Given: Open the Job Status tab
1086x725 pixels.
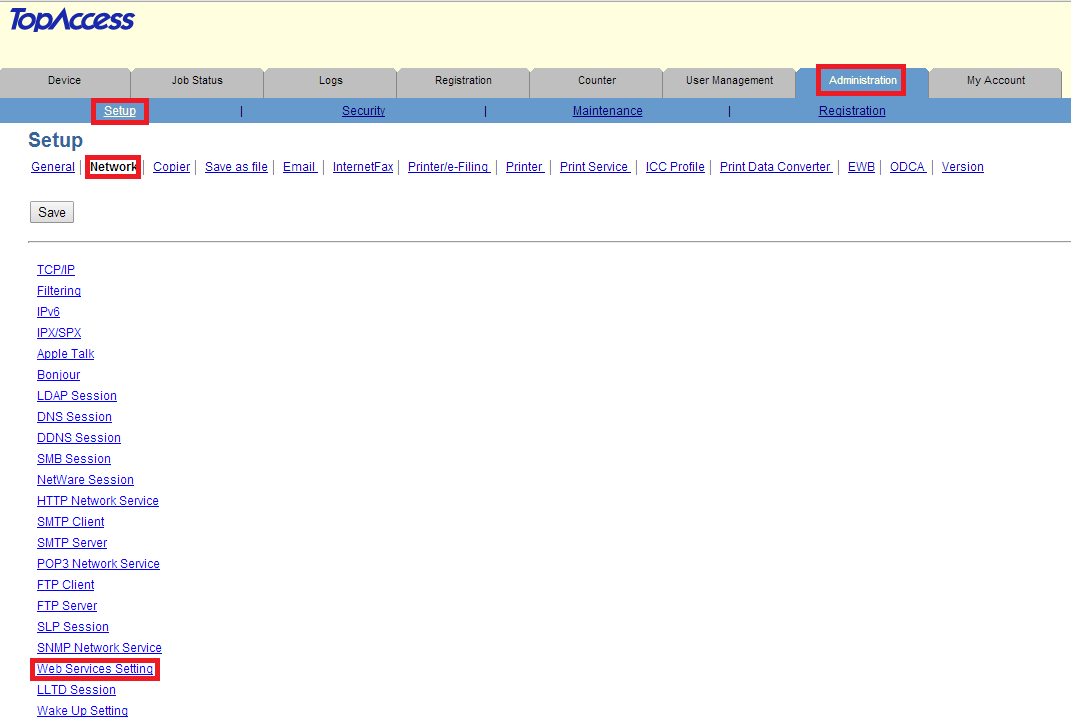Looking at the screenshot, I should (x=196, y=80).
